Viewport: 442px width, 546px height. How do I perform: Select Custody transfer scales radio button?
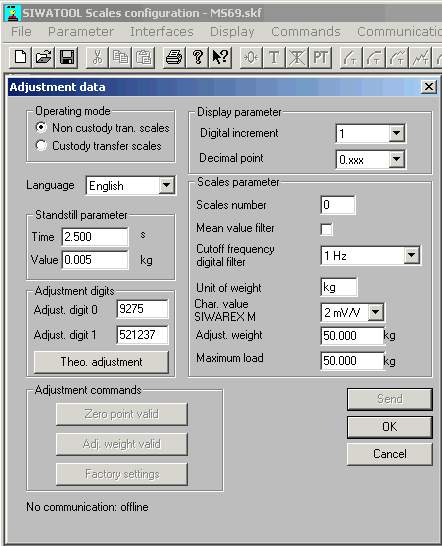tap(41, 145)
